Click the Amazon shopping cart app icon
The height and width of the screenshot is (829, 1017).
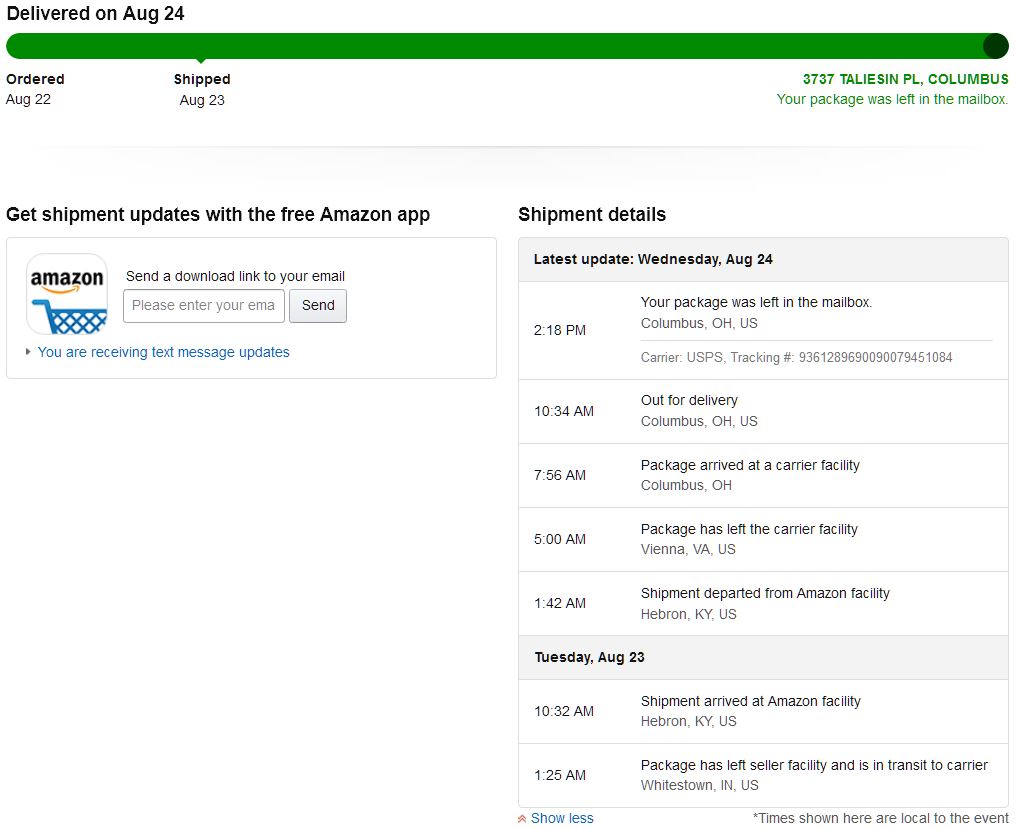tap(67, 294)
